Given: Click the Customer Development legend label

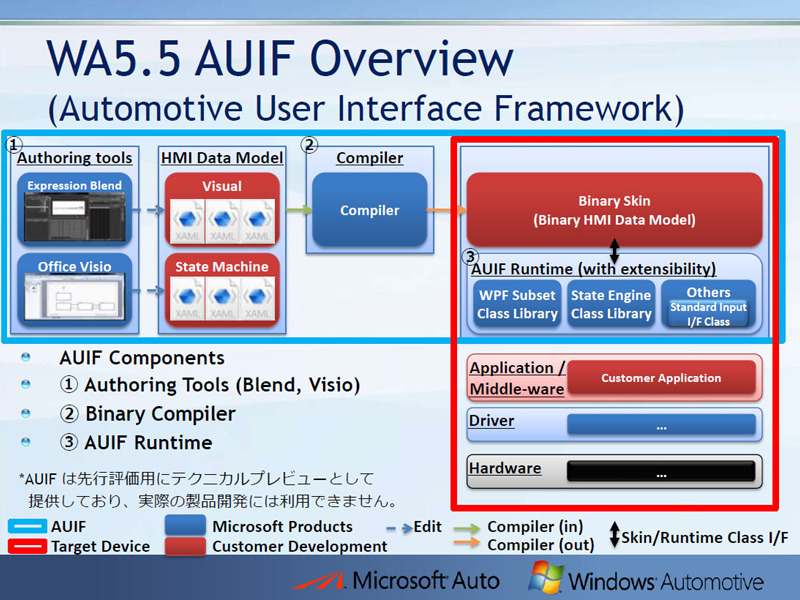Looking at the screenshot, I should 299,546.
